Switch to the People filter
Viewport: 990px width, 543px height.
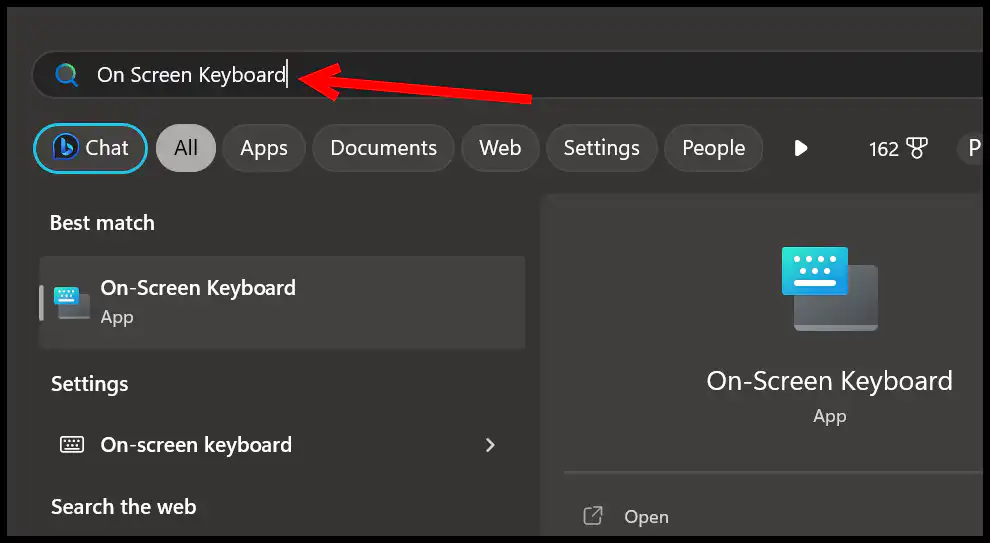click(x=713, y=148)
